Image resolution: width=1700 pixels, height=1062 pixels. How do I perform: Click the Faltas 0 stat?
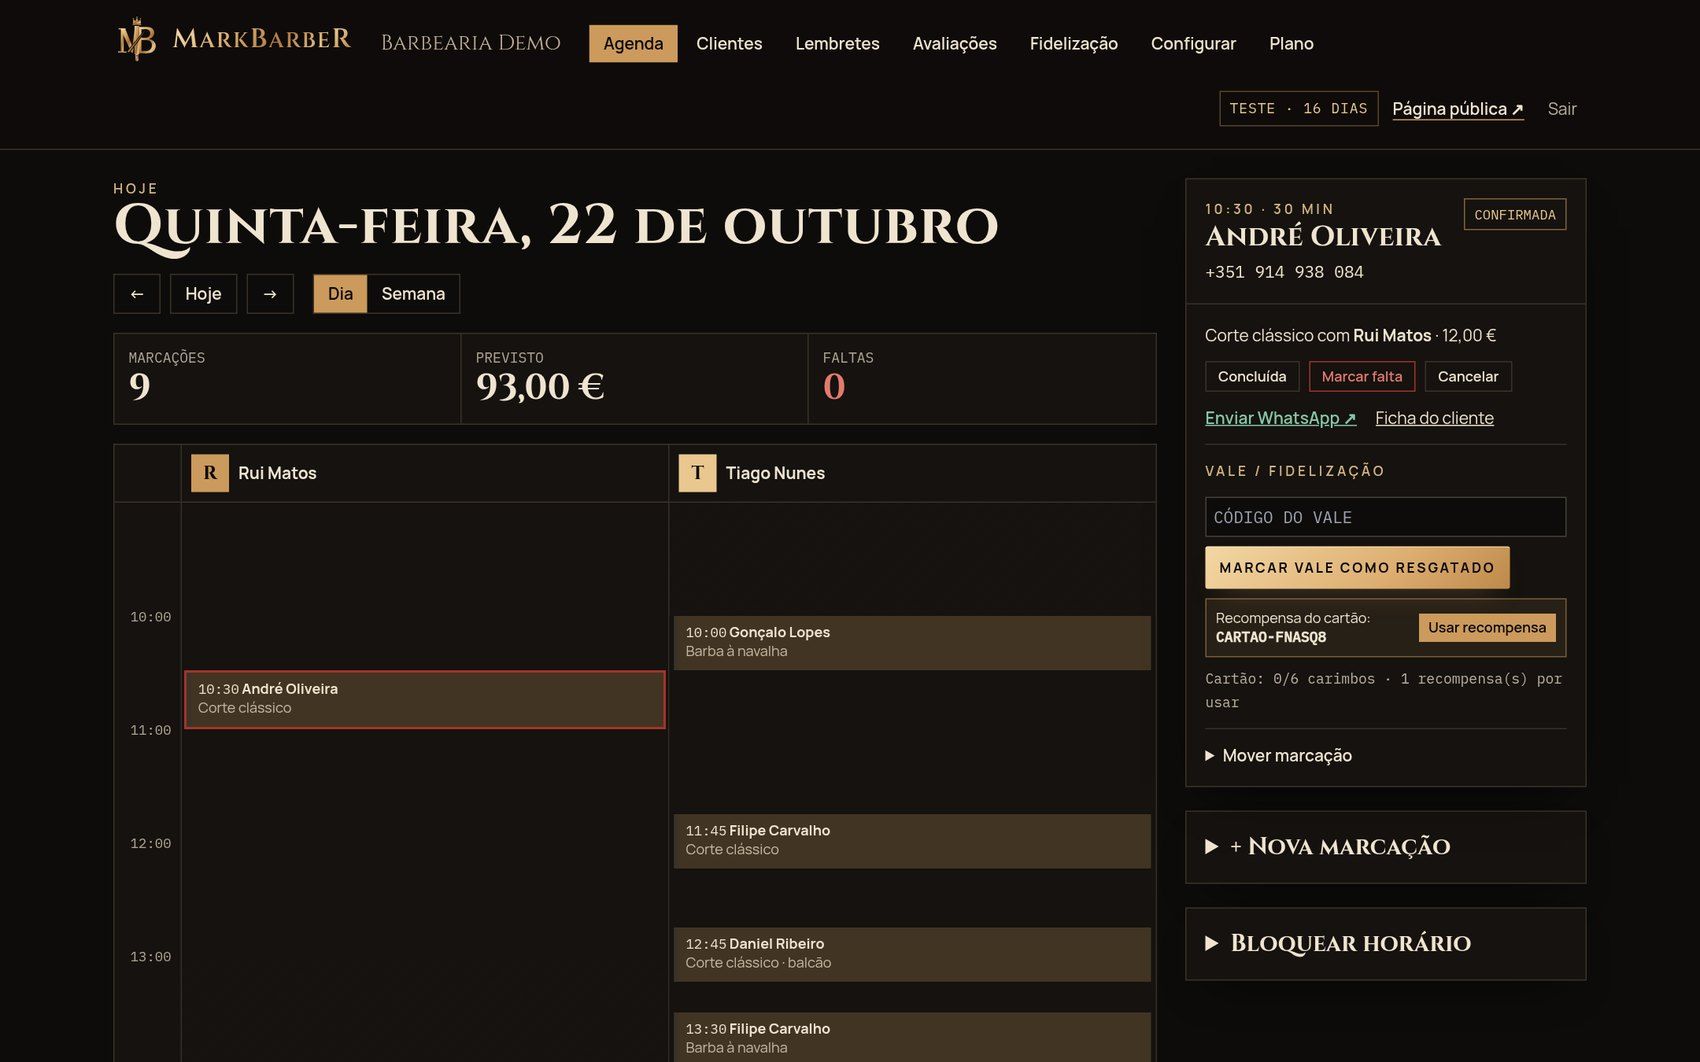[x=981, y=378]
